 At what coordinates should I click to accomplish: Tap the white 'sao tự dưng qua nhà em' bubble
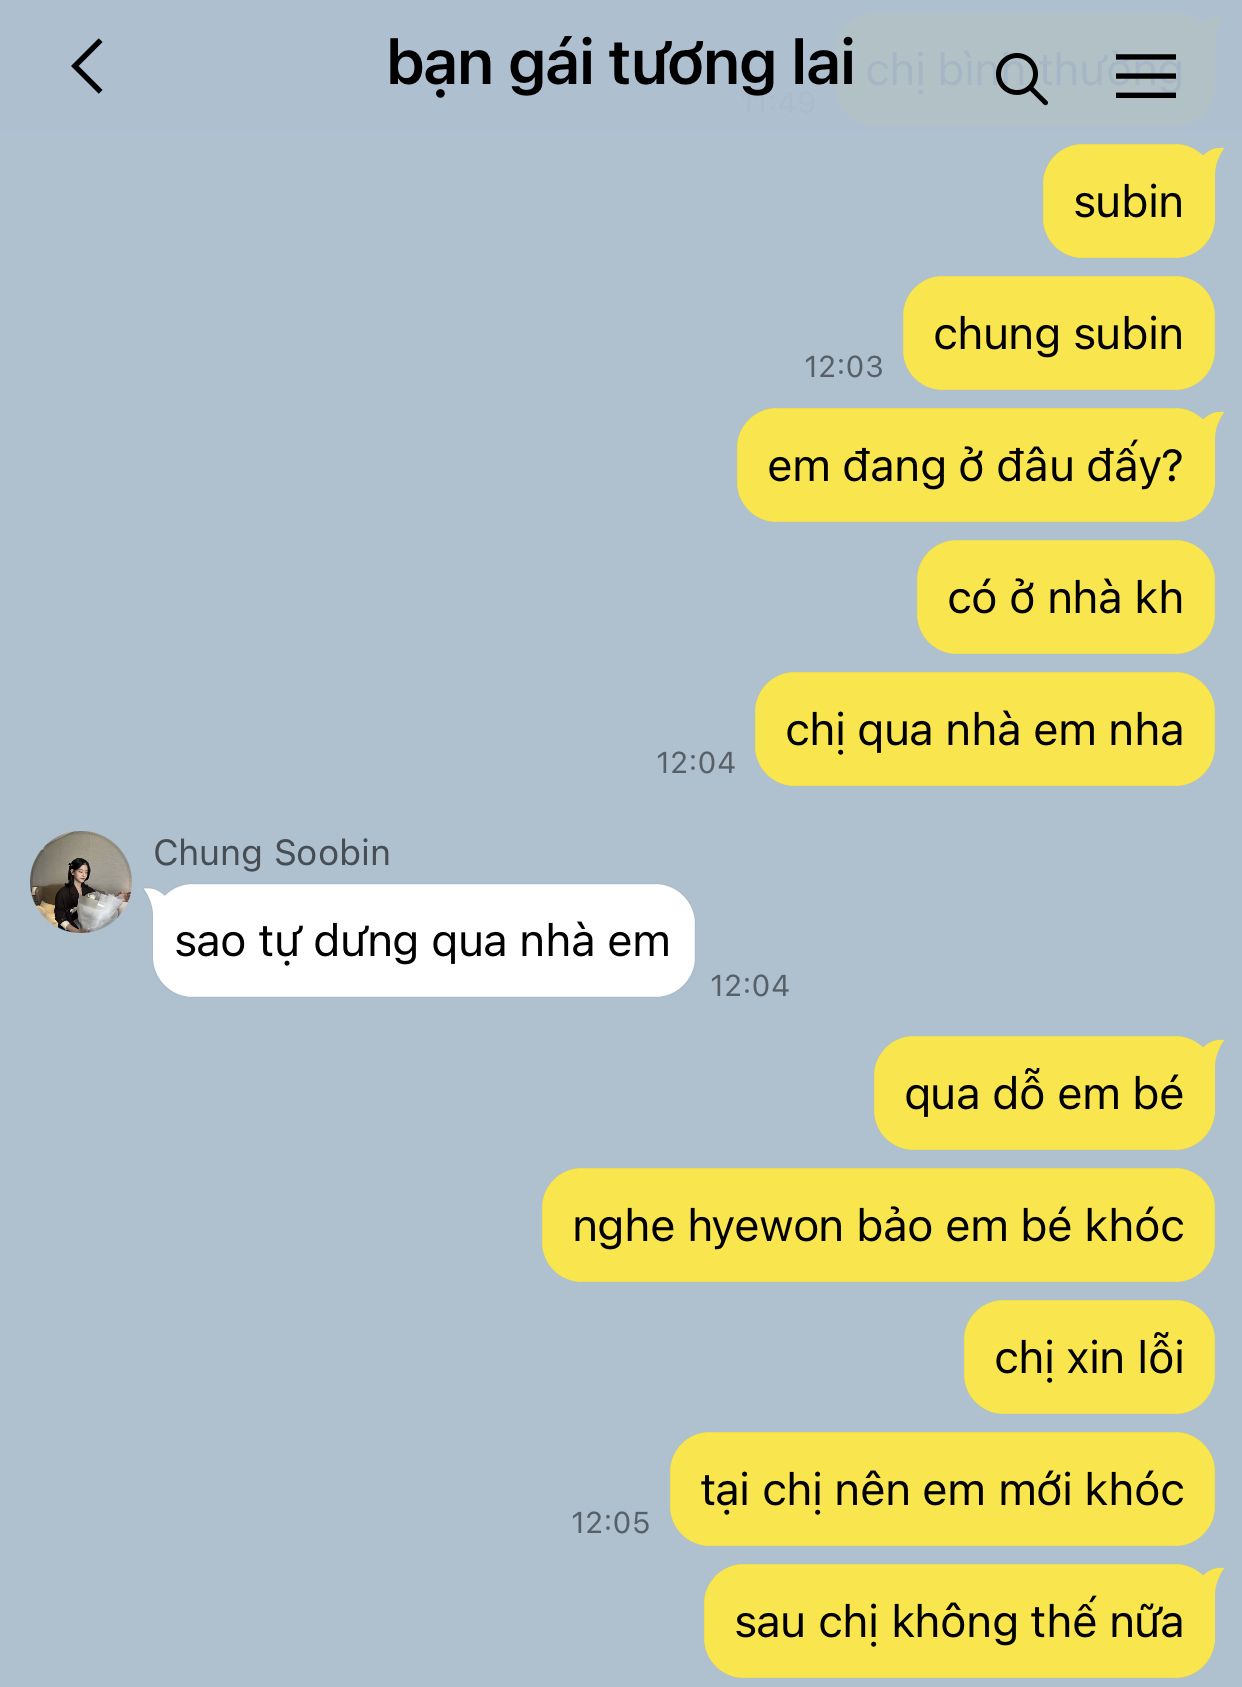click(423, 940)
